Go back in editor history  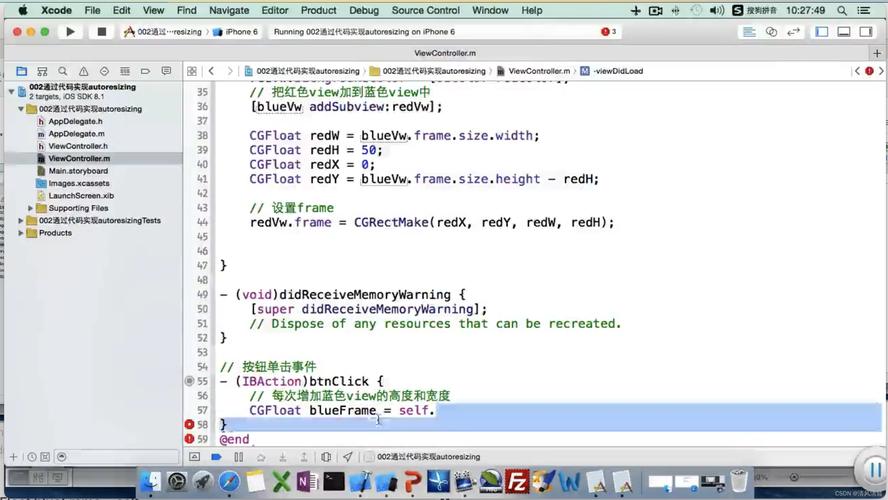pyautogui.click(x=211, y=71)
